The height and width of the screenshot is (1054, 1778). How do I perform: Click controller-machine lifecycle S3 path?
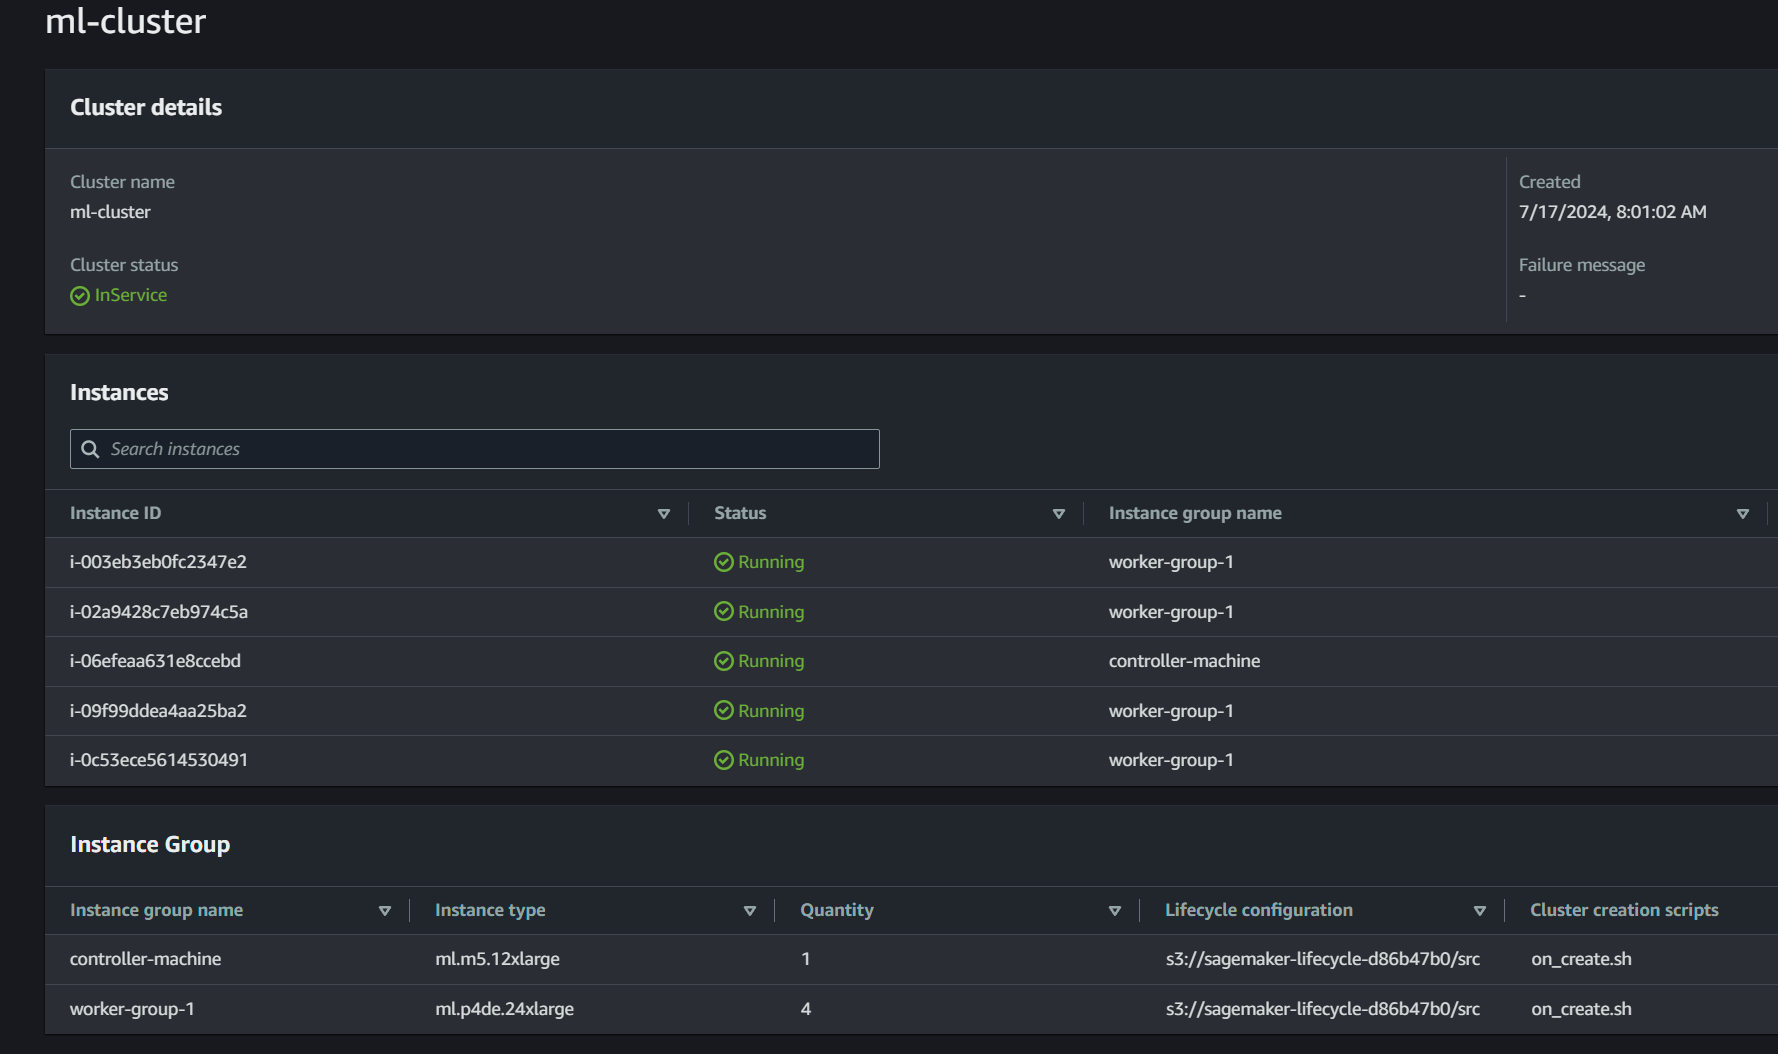(x=1322, y=959)
